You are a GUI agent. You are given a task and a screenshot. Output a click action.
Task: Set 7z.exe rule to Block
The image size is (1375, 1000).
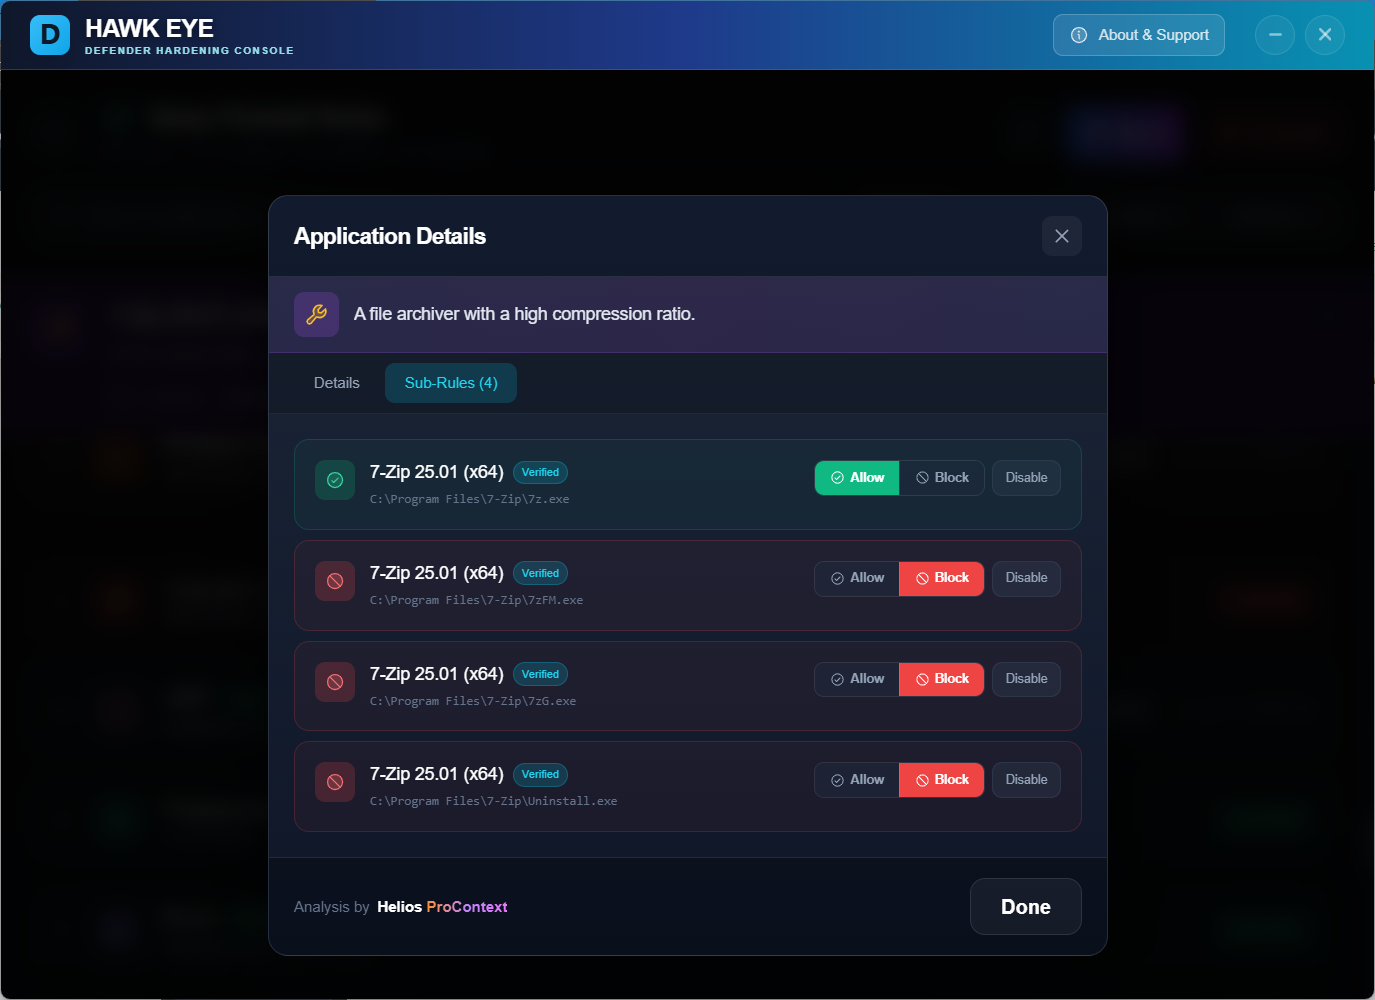[942, 478]
